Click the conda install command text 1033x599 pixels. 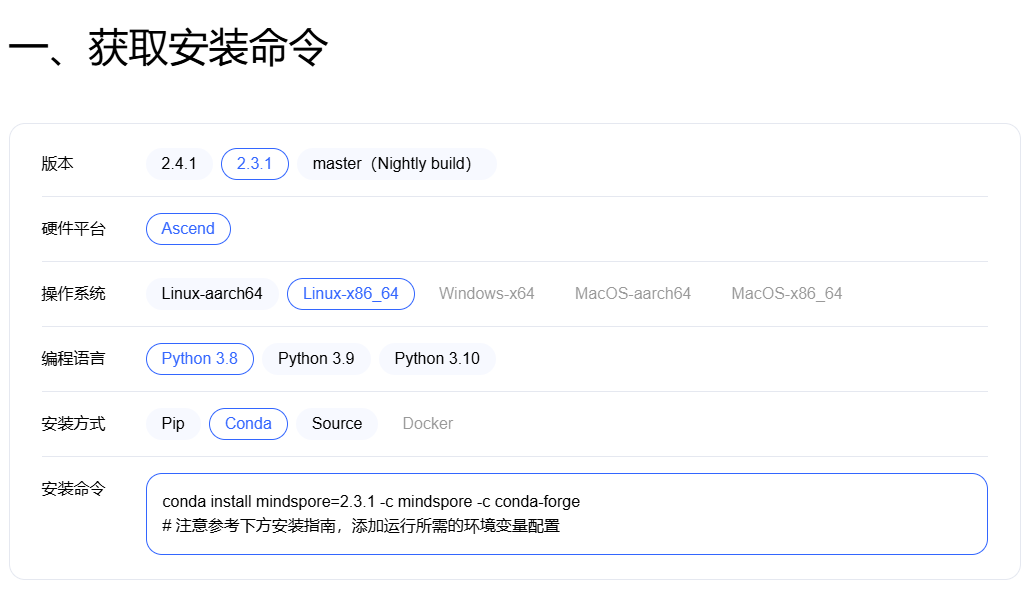coord(371,501)
